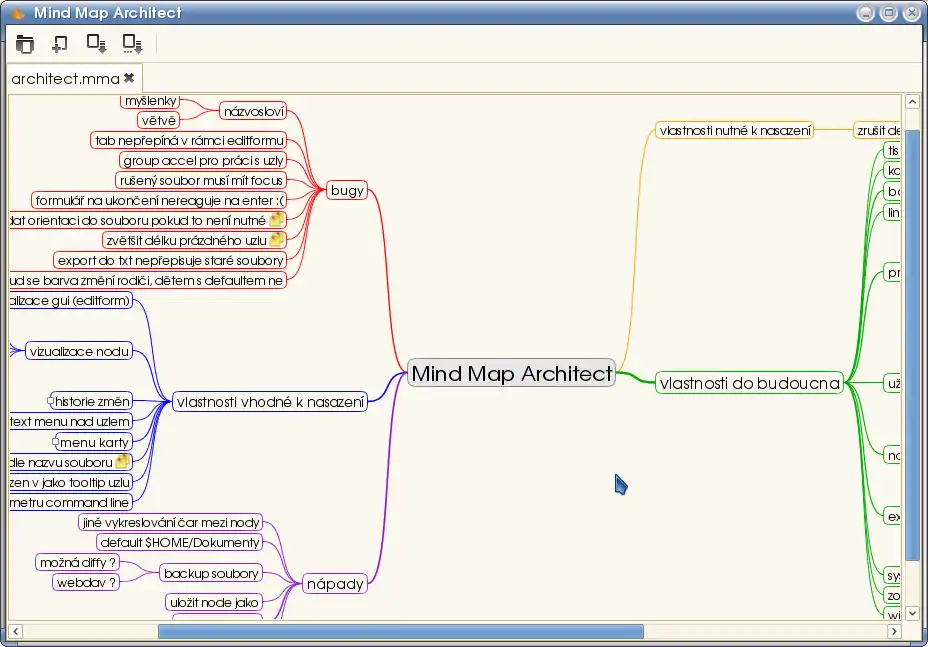Viewport: 928px width, 647px height.
Task: Open note icon on 'dle nazvu souboru' node
Action: pyautogui.click(x=122, y=462)
